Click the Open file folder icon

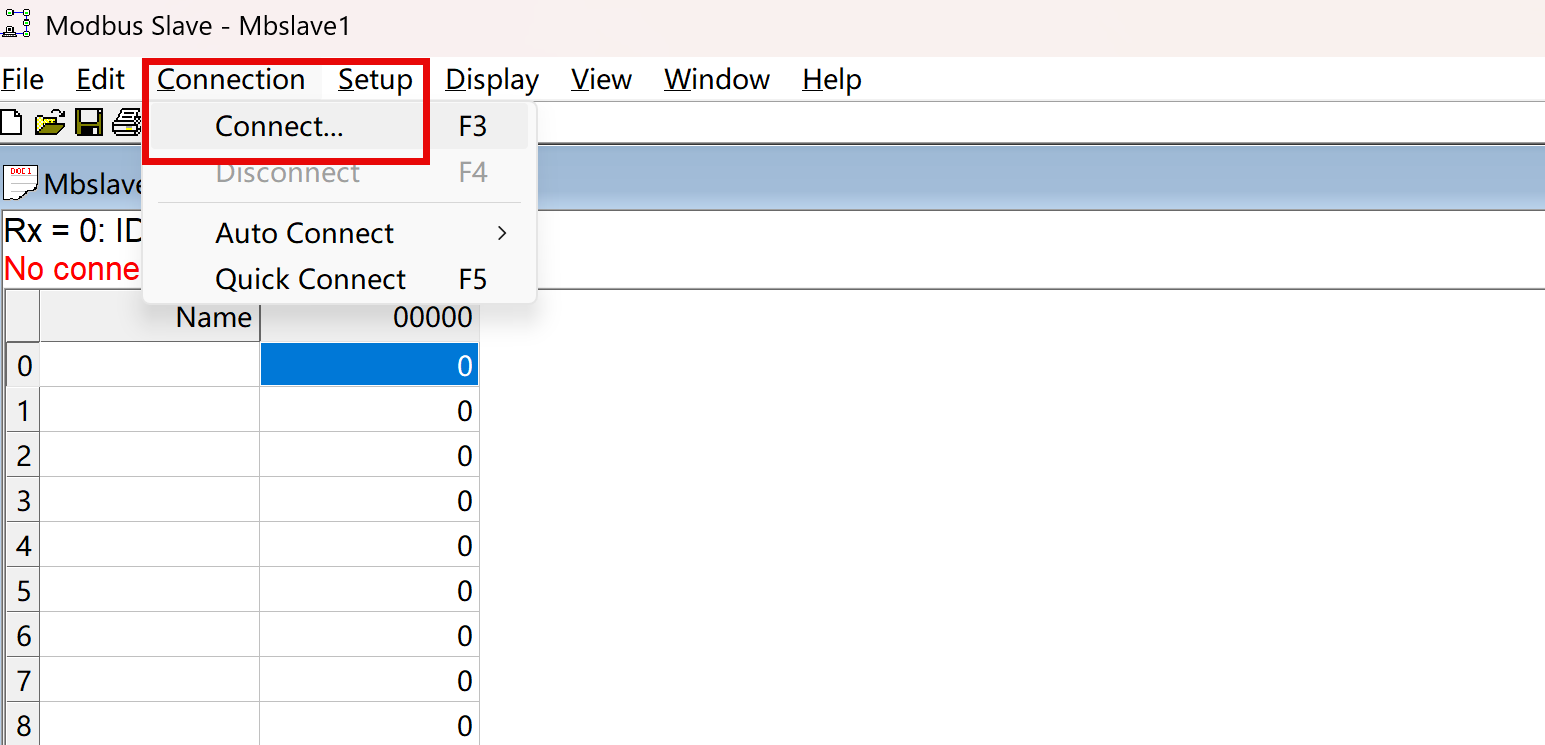[x=49, y=123]
